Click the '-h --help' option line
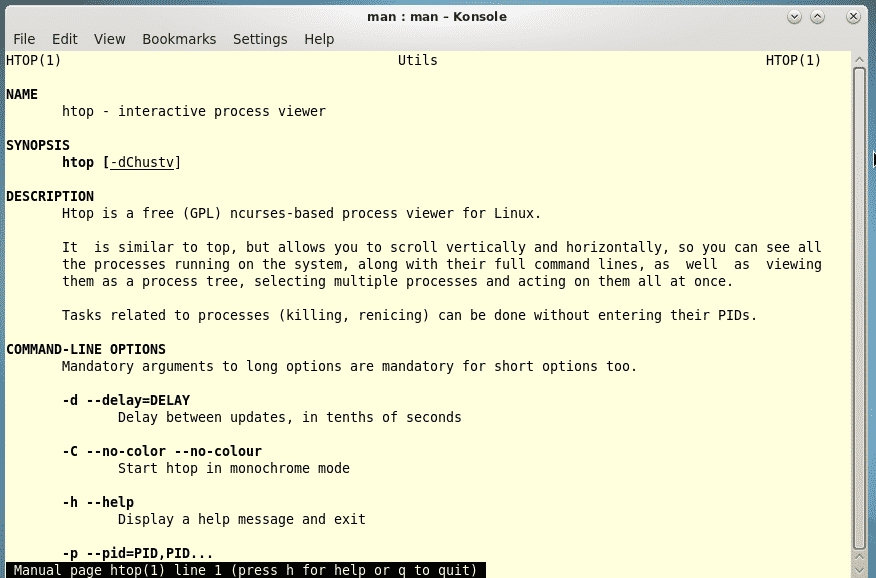Screen dimensions: 876x578 98,502
